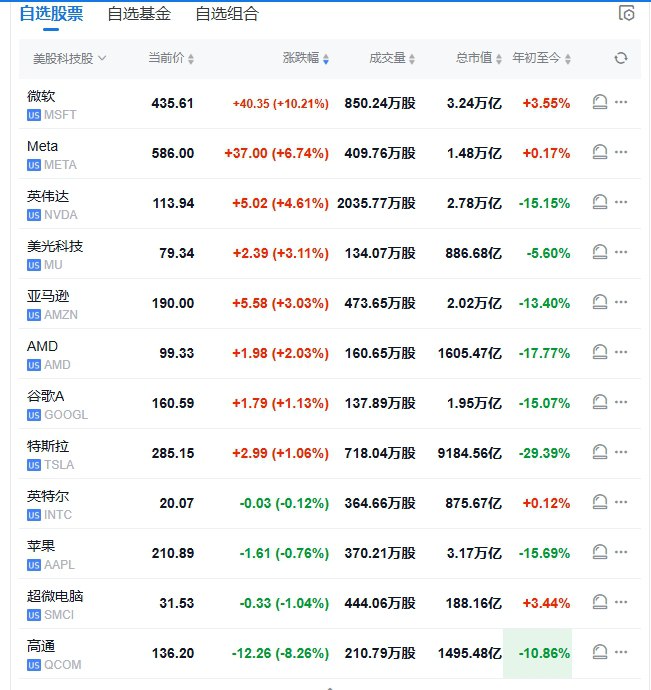
Task: Sort by 总市值 column
Action: click(478, 58)
